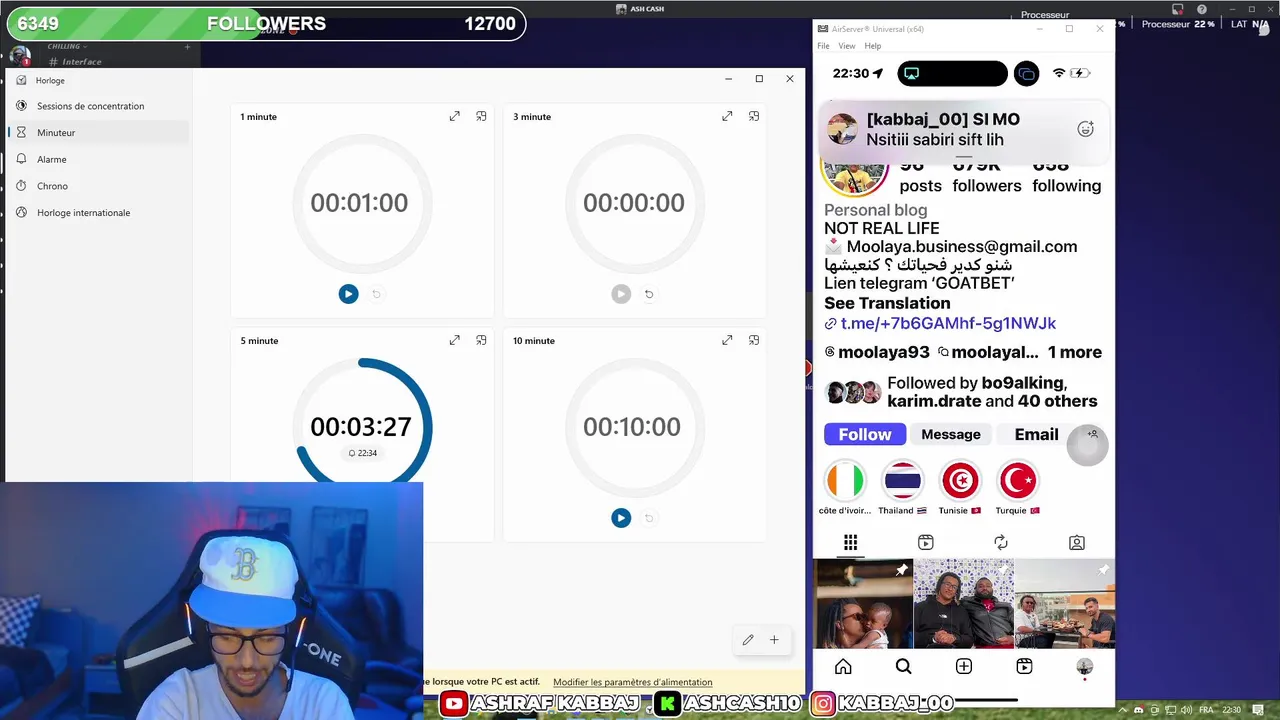Switch to the tagged photos tab

(x=1077, y=542)
